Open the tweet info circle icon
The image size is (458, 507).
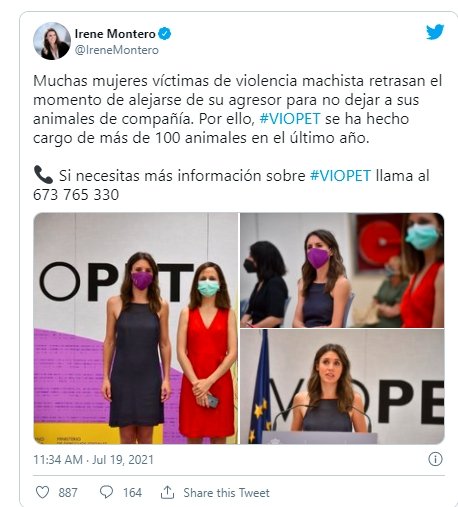[x=435, y=459]
